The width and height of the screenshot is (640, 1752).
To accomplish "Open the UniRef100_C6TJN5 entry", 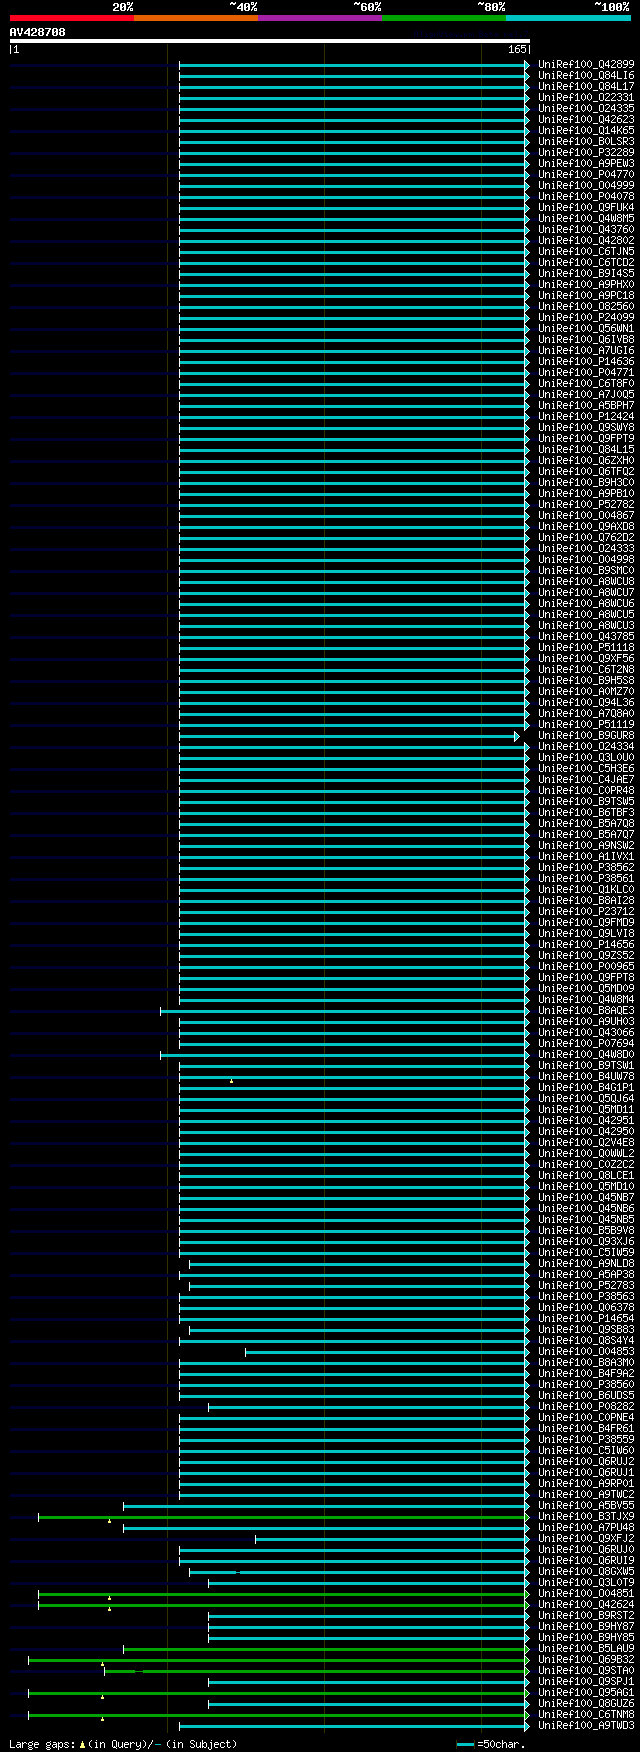I will click(586, 252).
